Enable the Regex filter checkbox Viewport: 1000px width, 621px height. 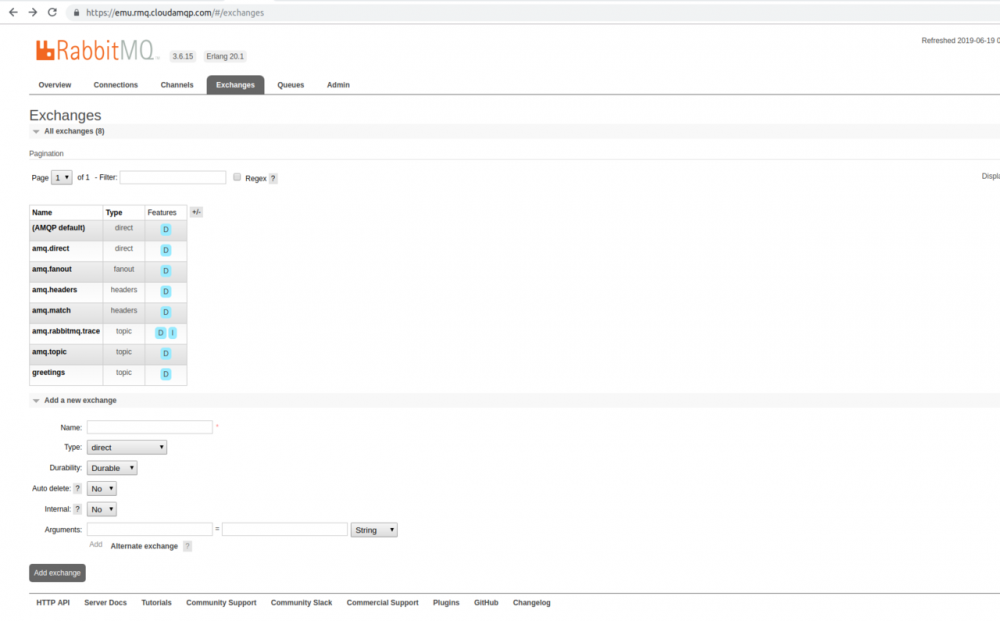coord(237,177)
